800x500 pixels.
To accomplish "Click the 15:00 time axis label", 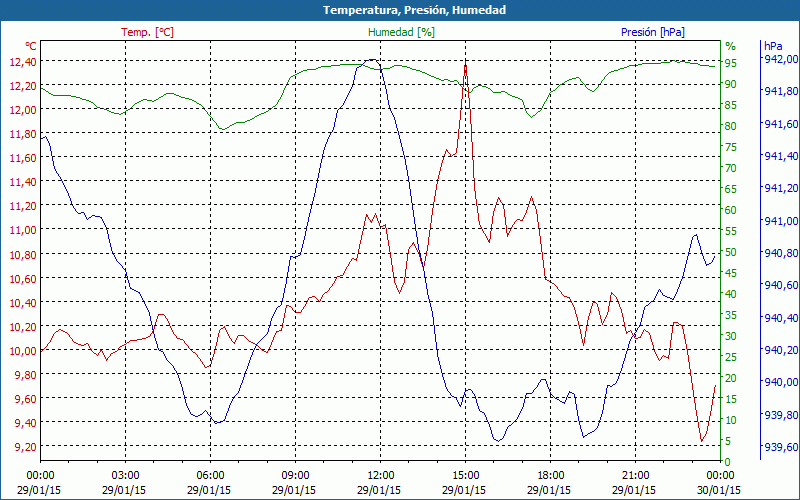I will click(x=465, y=476).
